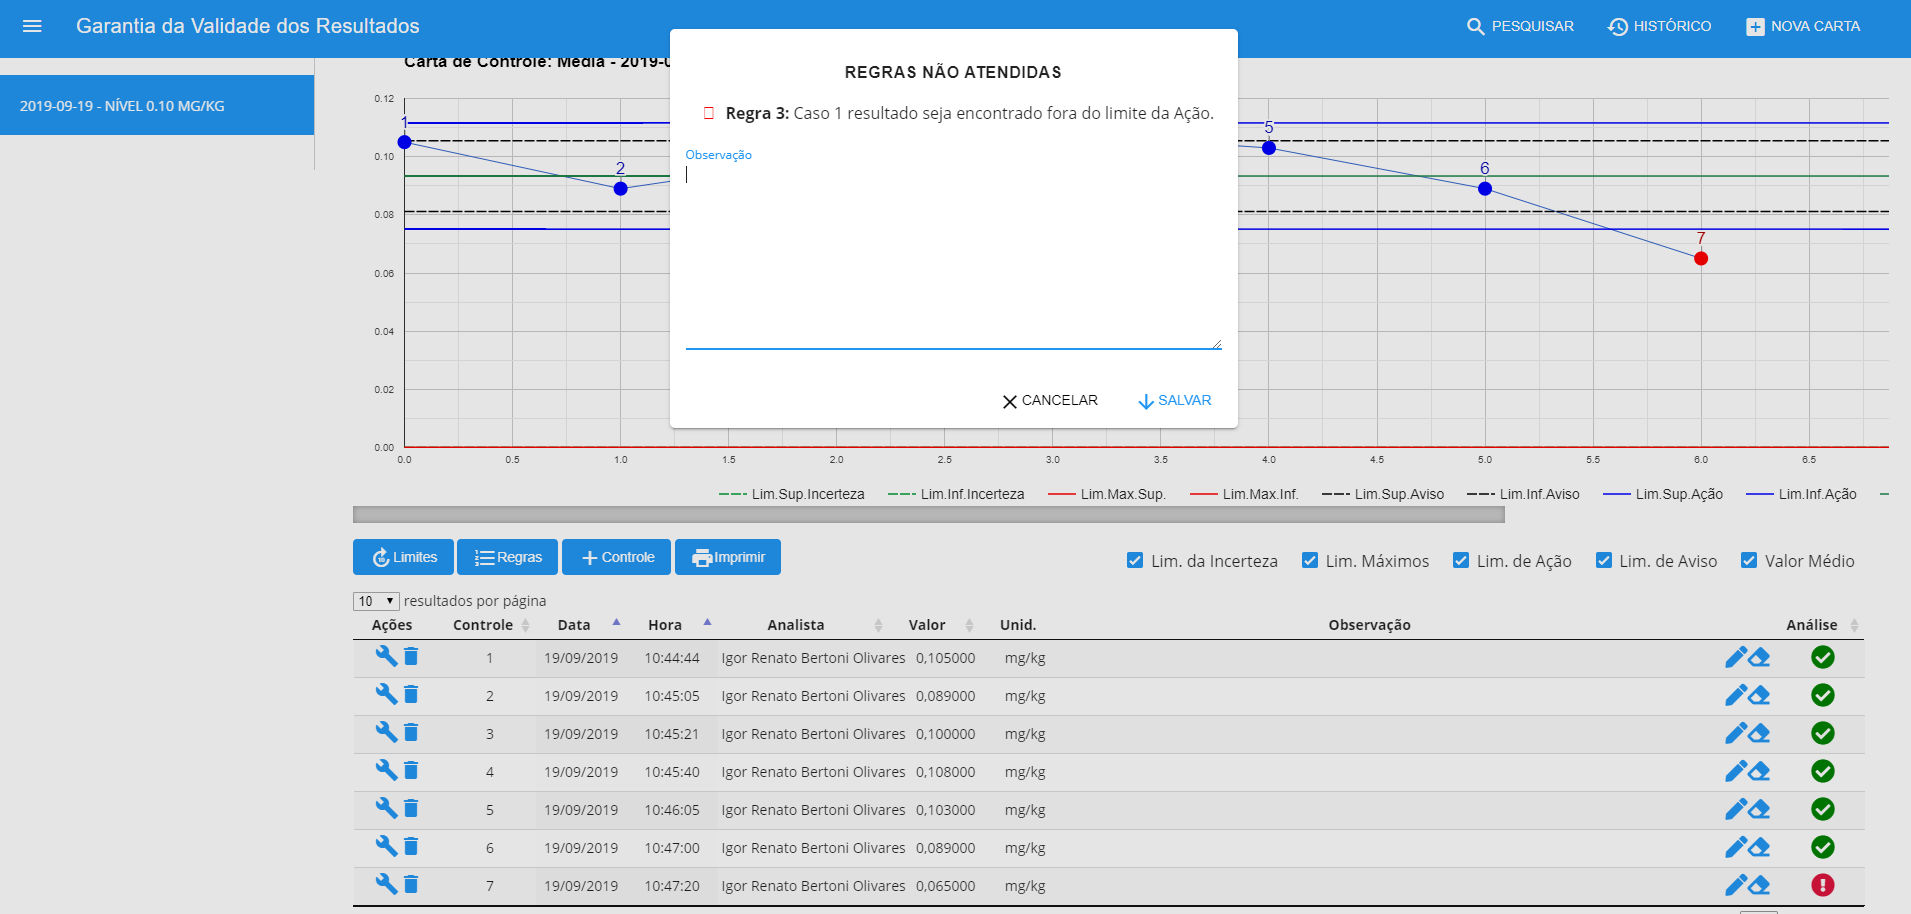The image size is (1911, 914).
Task: Open the hamburger navigation menu
Action: (x=32, y=26)
